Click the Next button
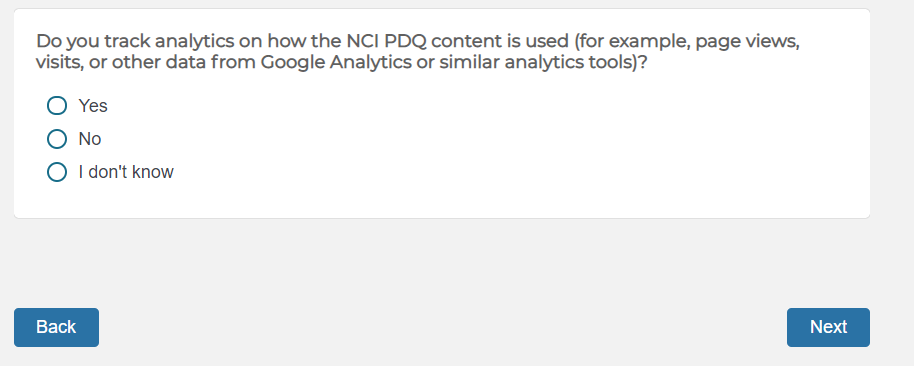 click(x=828, y=327)
